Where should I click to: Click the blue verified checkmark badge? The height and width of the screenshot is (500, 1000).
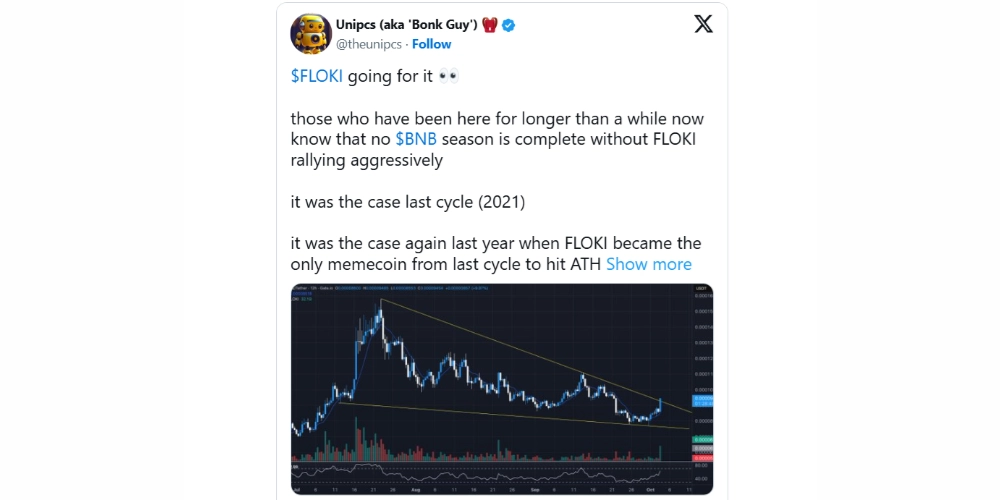point(509,25)
